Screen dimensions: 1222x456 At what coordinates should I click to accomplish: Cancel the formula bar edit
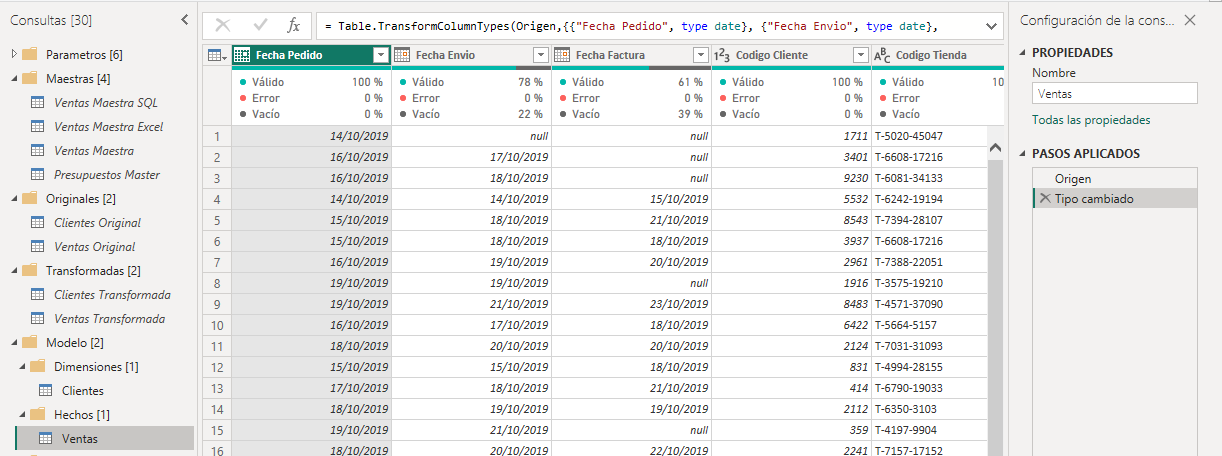[x=223, y=25]
